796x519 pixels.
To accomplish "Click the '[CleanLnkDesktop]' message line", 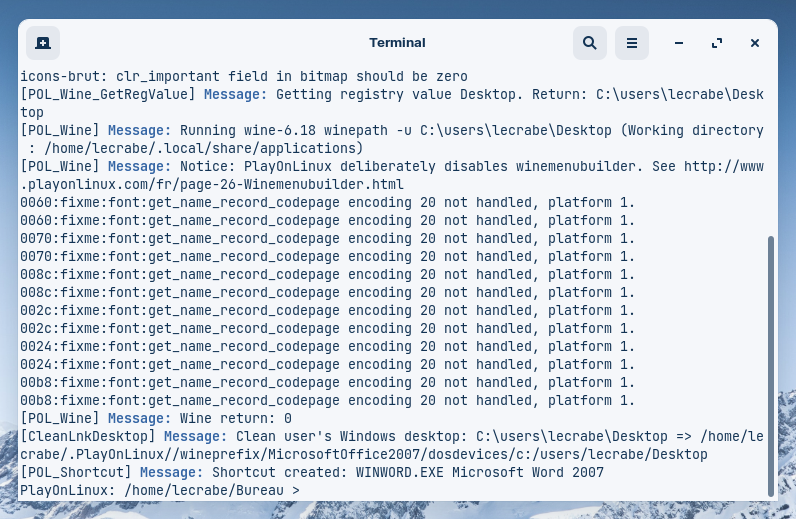I will coord(392,445).
